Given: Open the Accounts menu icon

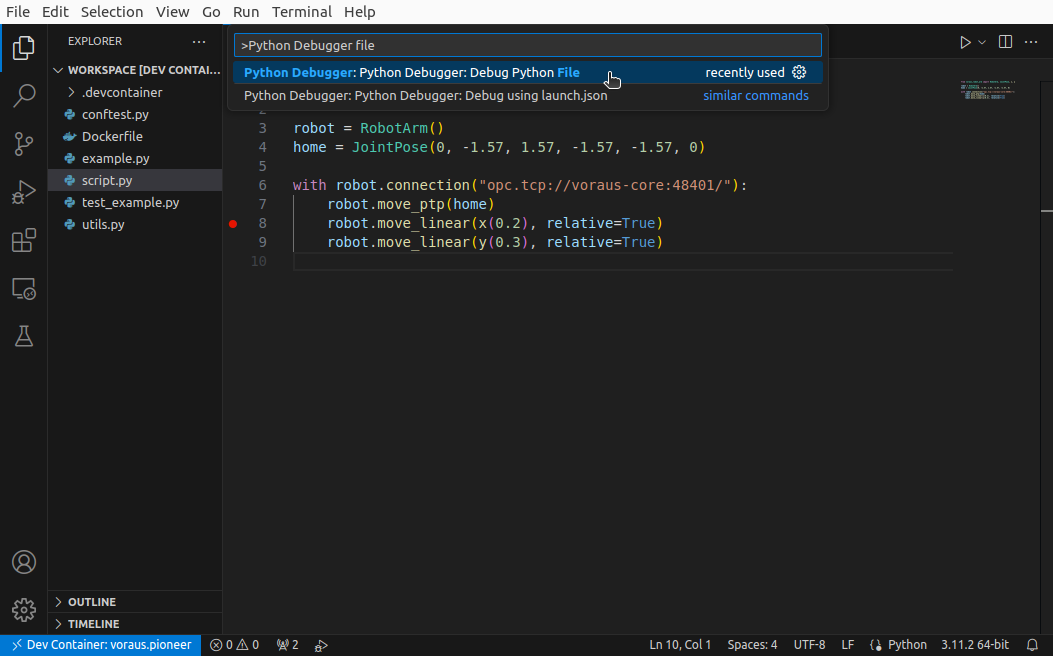Looking at the screenshot, I should click(x=24, y=562).
